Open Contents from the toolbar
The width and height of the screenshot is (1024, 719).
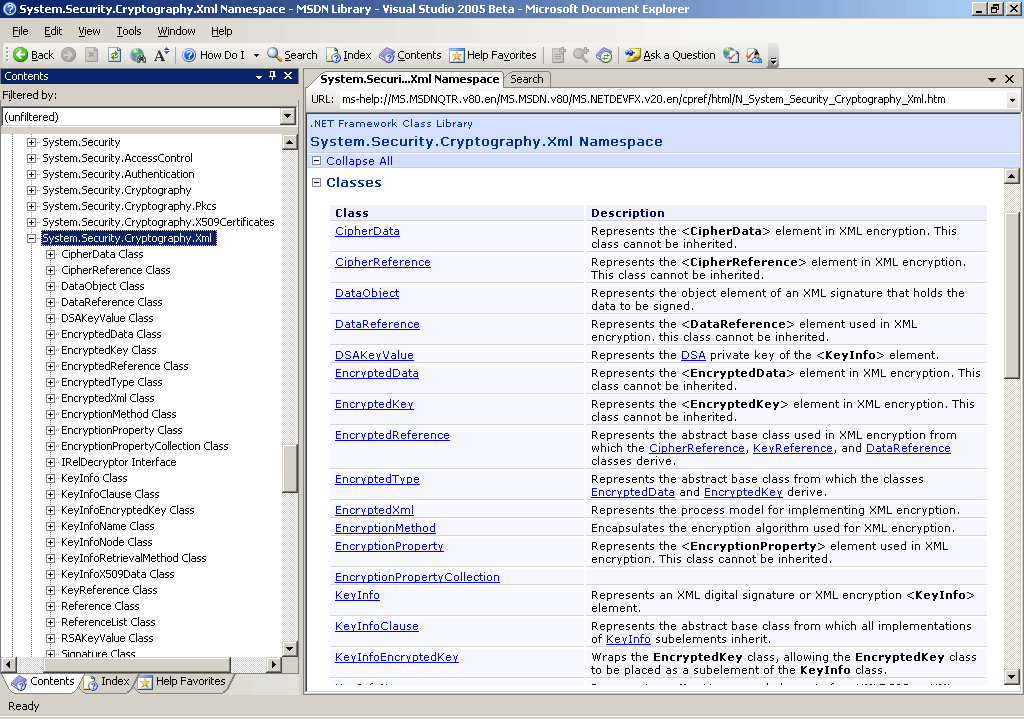click(410, 55)
